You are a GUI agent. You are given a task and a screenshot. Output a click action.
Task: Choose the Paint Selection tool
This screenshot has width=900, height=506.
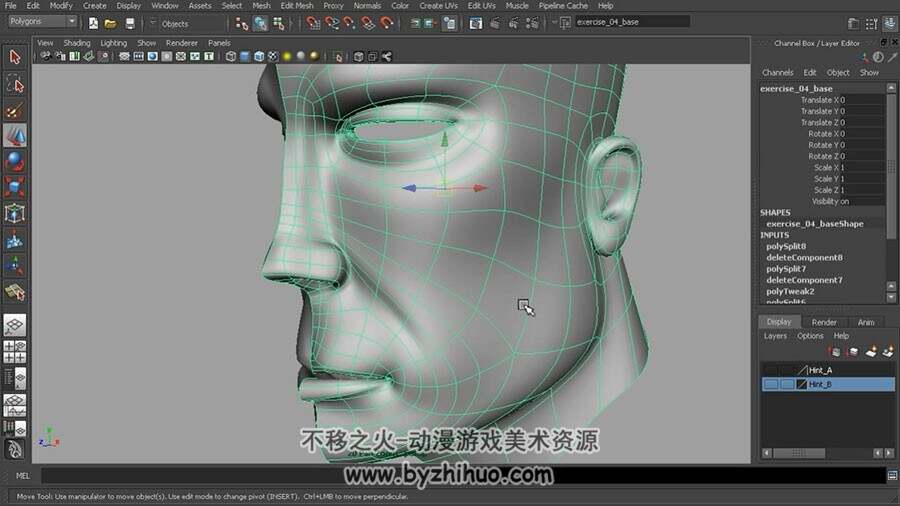(x=14, y=111)
